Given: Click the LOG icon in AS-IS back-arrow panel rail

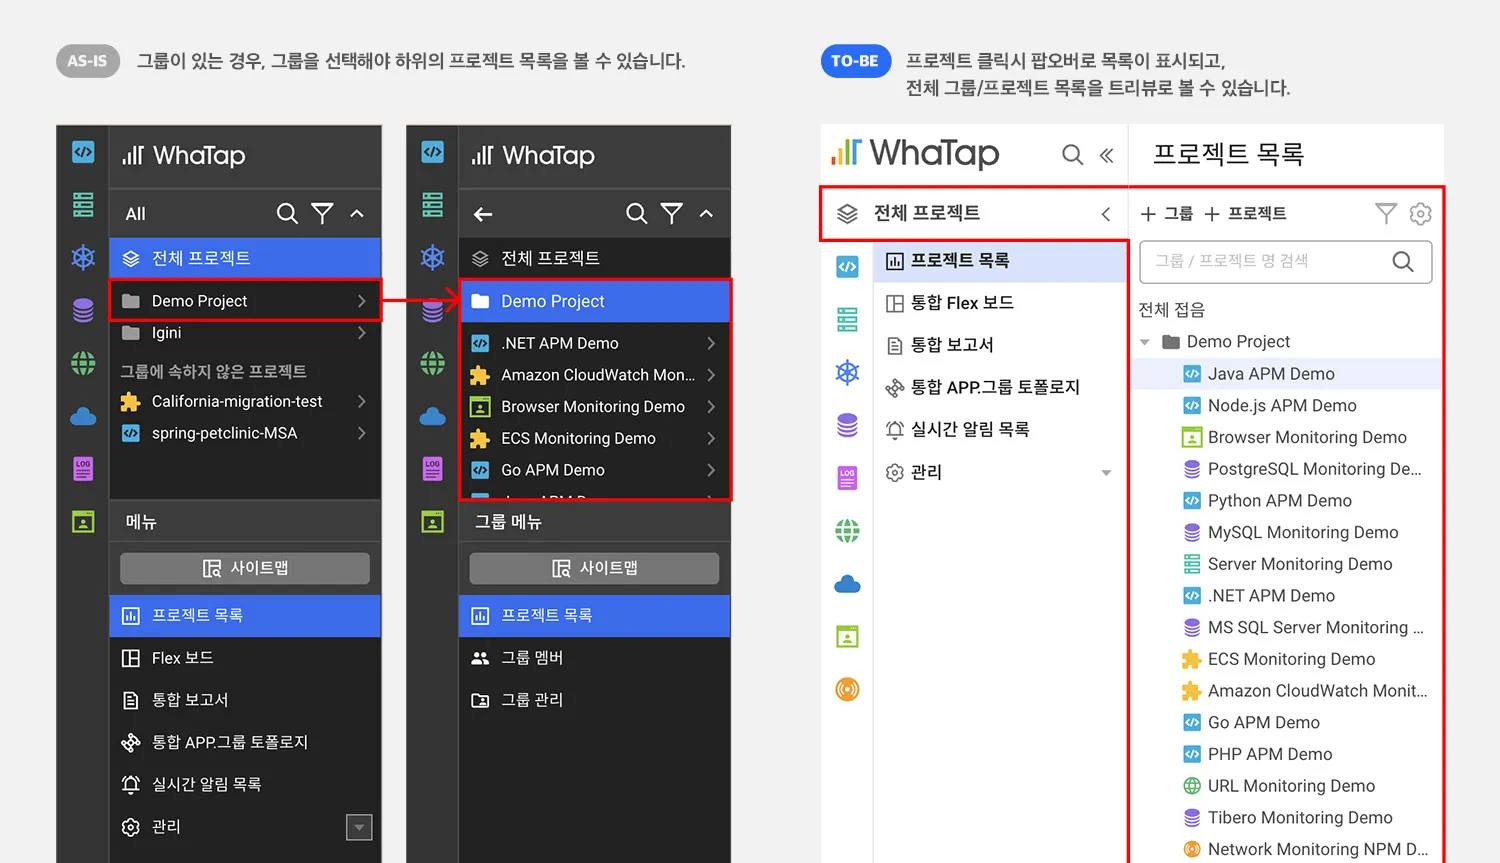Looking at the screenshot, I should 432,469.
